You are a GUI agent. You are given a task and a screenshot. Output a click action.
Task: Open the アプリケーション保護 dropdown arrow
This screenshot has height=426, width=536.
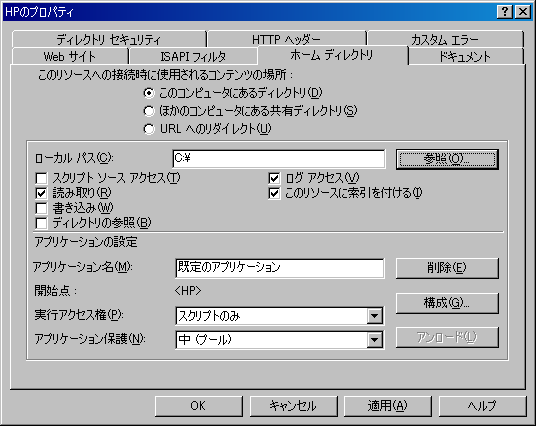click(x=375, y=340)
